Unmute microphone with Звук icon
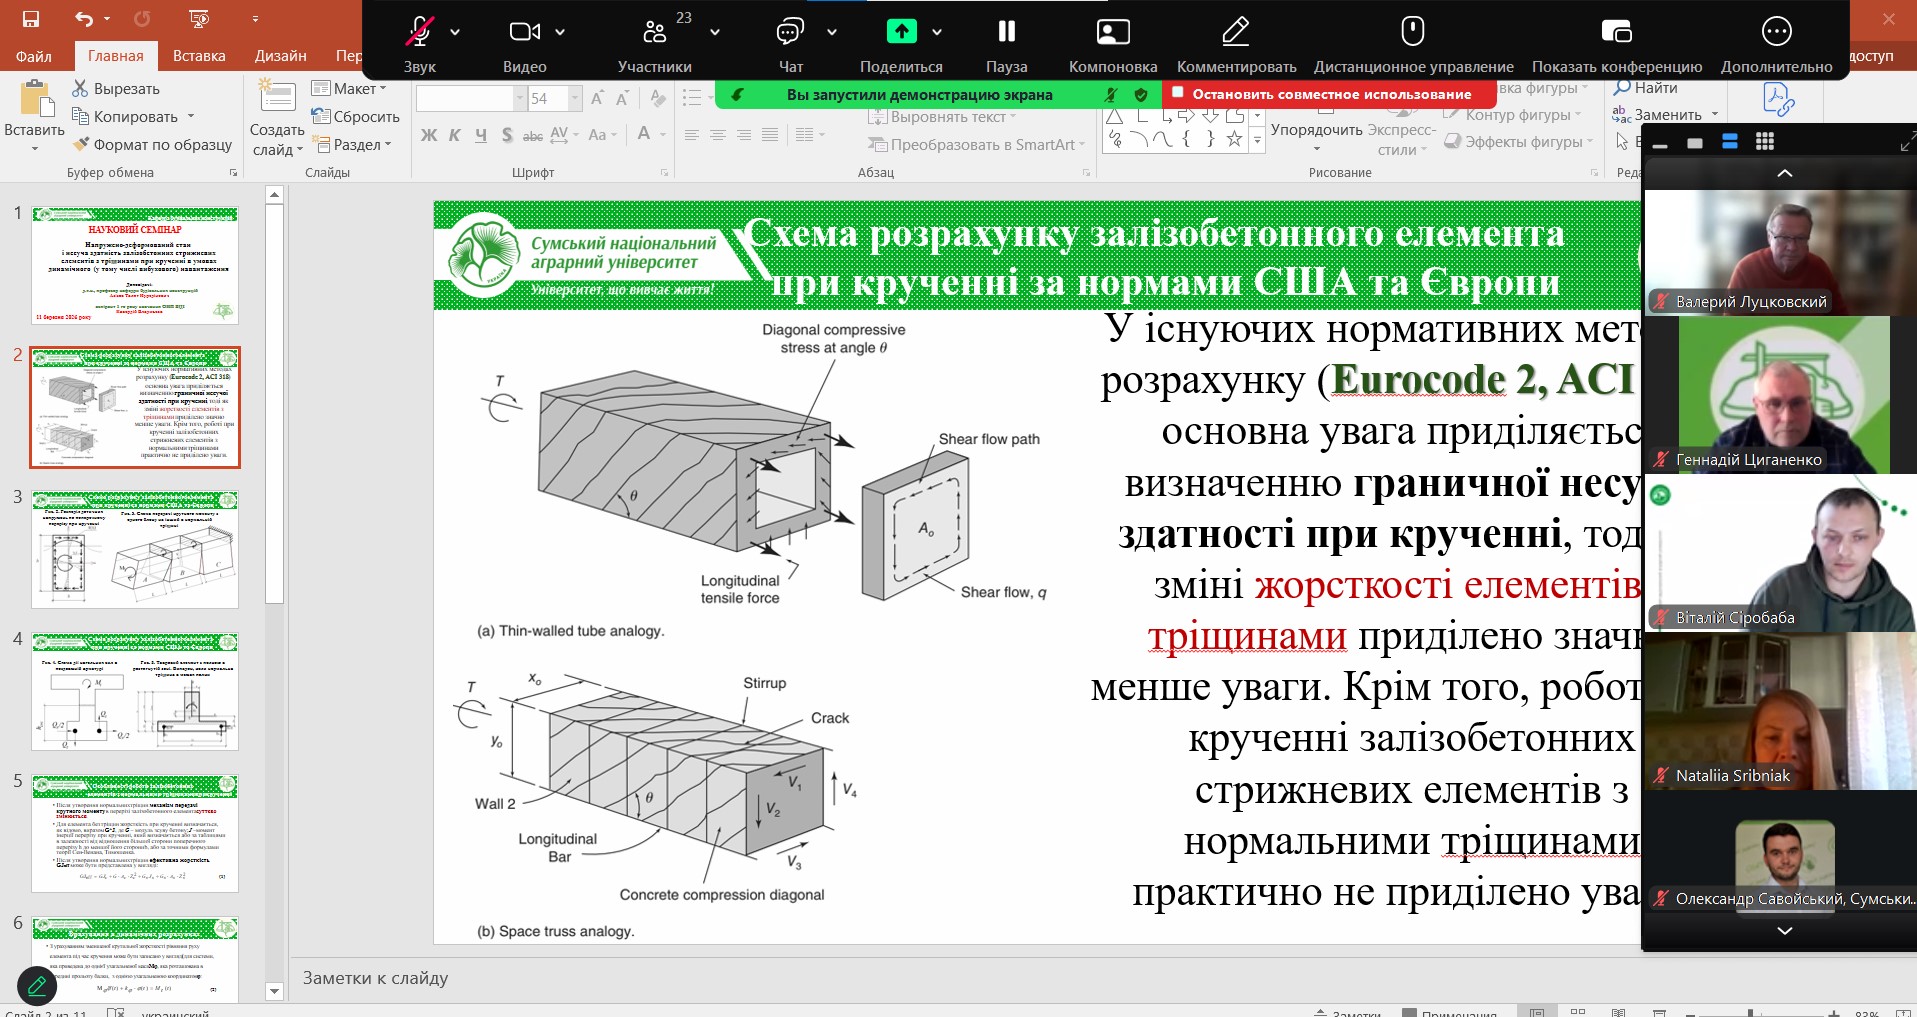1917x1017 pixels. [419, 33]
